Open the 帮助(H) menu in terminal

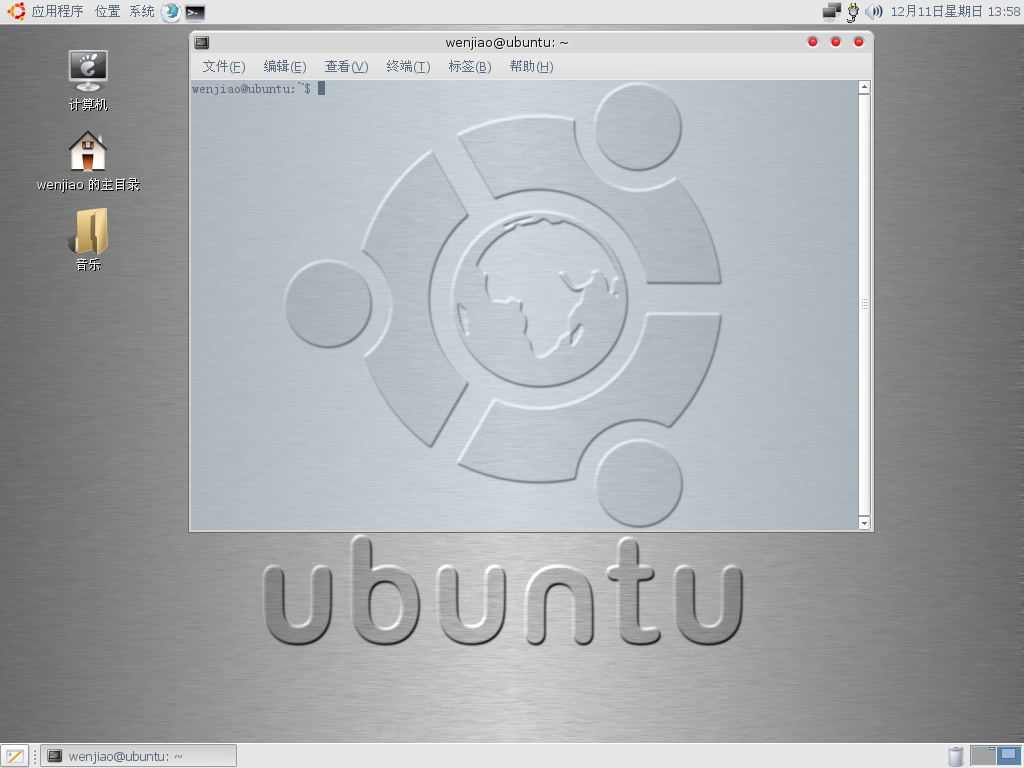pos(531,67)
